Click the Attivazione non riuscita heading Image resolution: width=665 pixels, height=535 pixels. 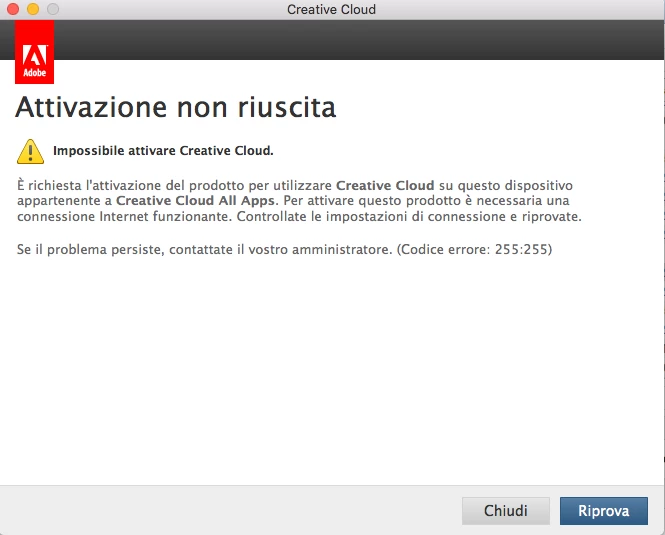[x=176, y=107]
